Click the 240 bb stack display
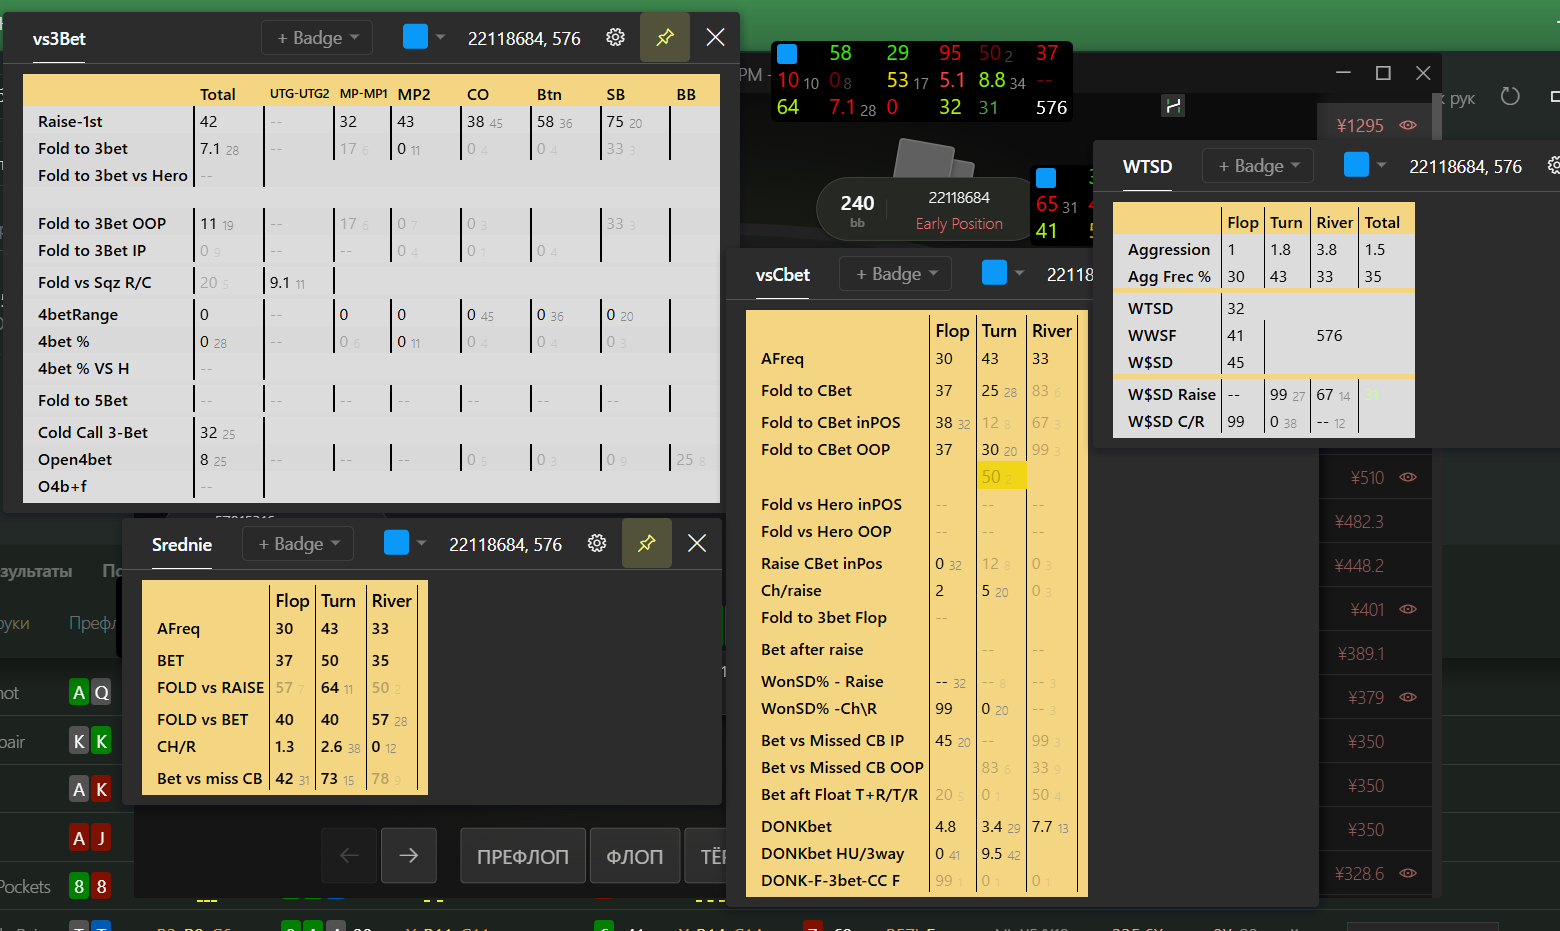1560x931 pixels. tap(857, 210)
